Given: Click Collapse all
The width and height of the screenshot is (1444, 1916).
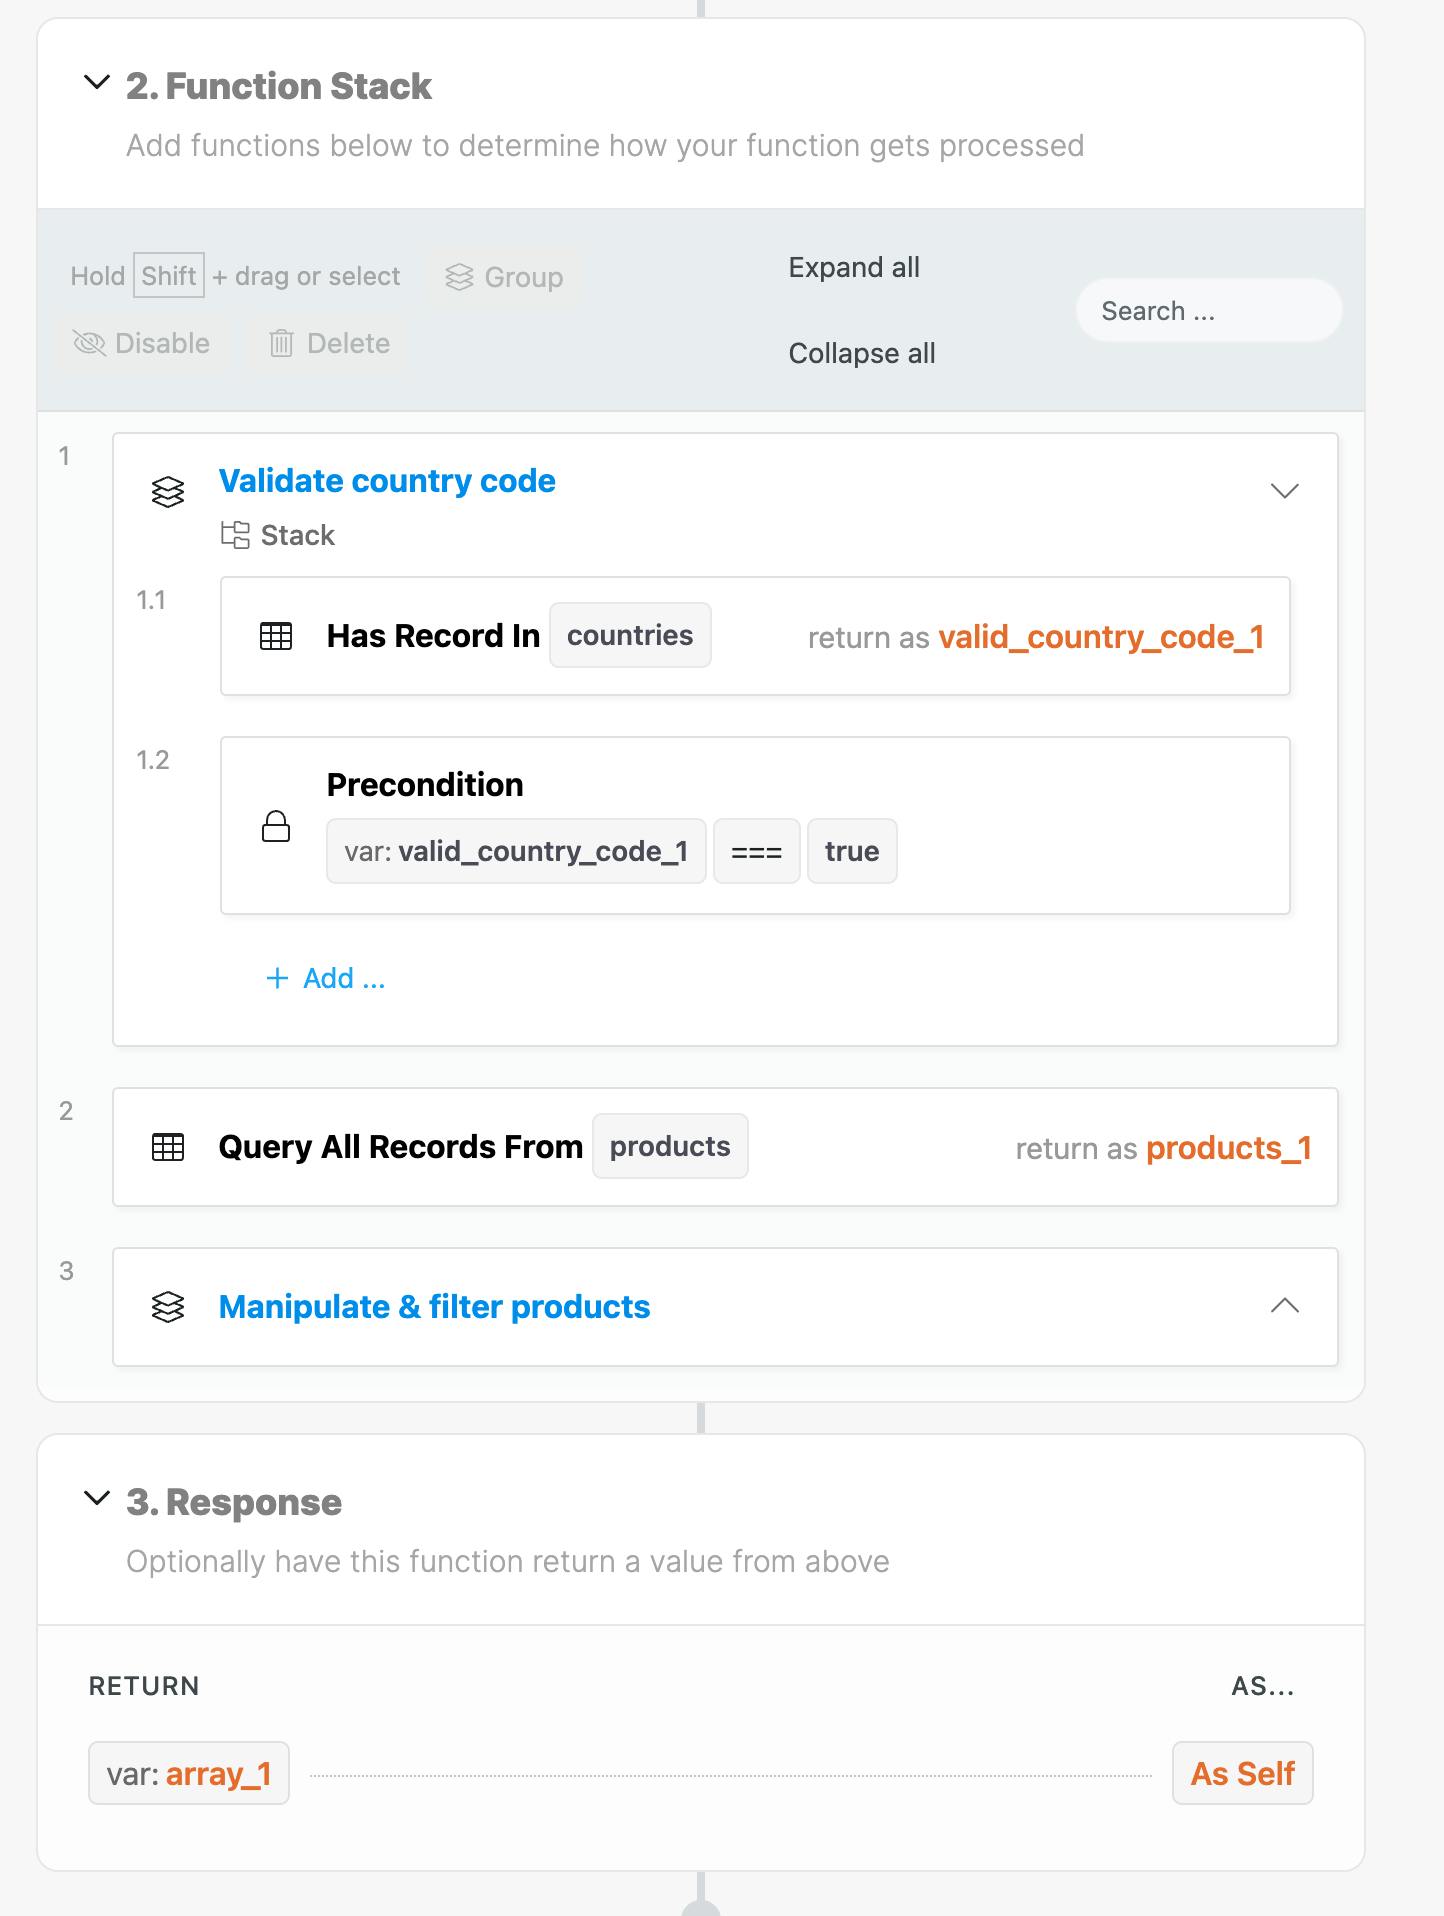Looking at the screenshot, I should point(861,354).
